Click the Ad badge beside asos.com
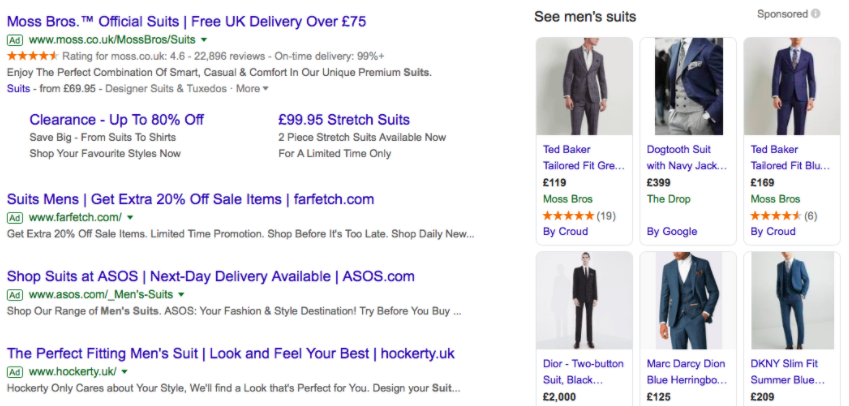 tap(15, 295)
